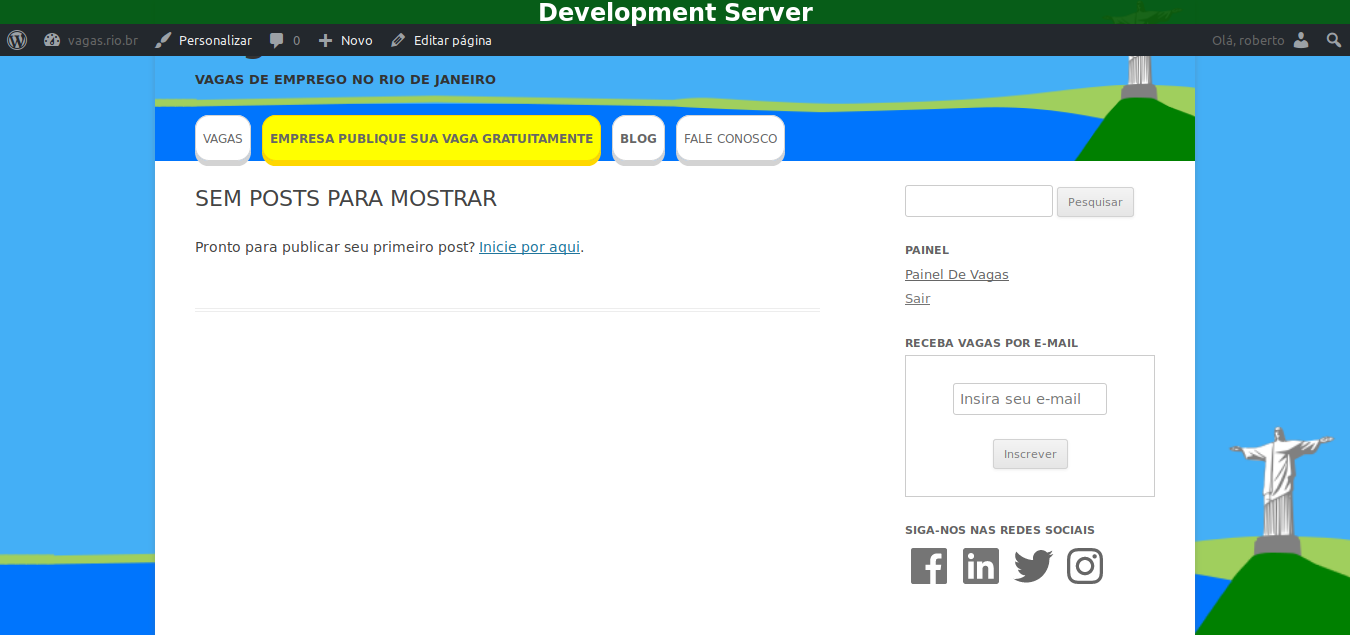Open the Facebook social icon
The image size is (1350, 635).
coord(929,566)
